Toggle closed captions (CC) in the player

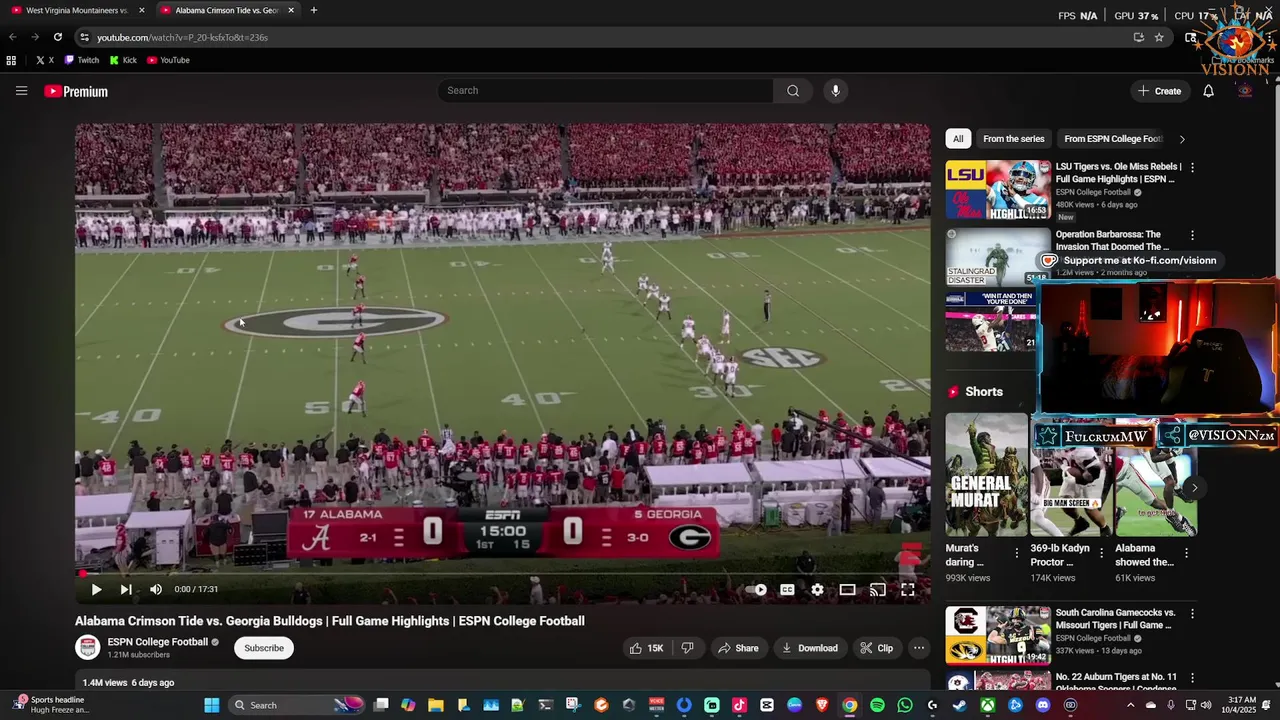(787, 590)
